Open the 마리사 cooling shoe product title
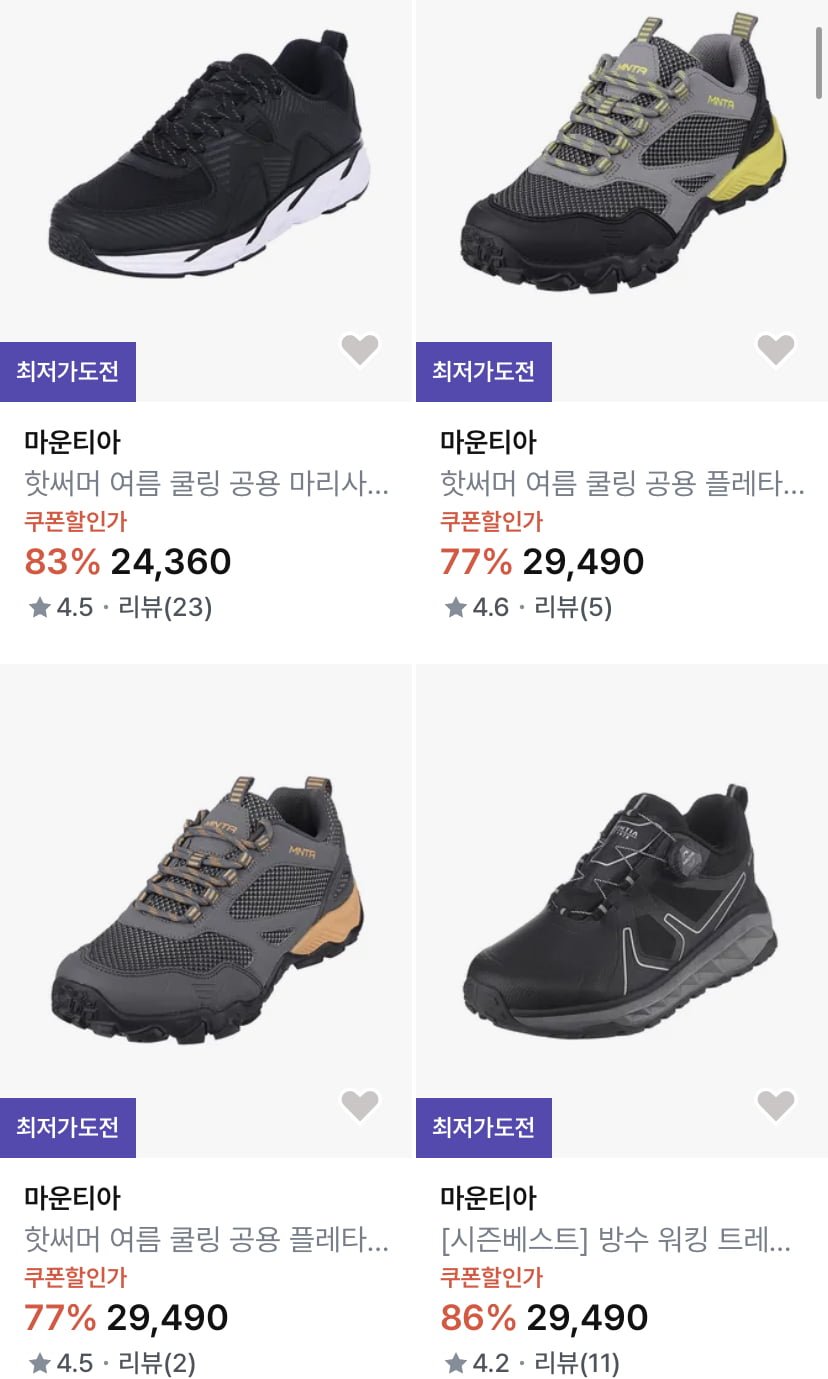 207,485
